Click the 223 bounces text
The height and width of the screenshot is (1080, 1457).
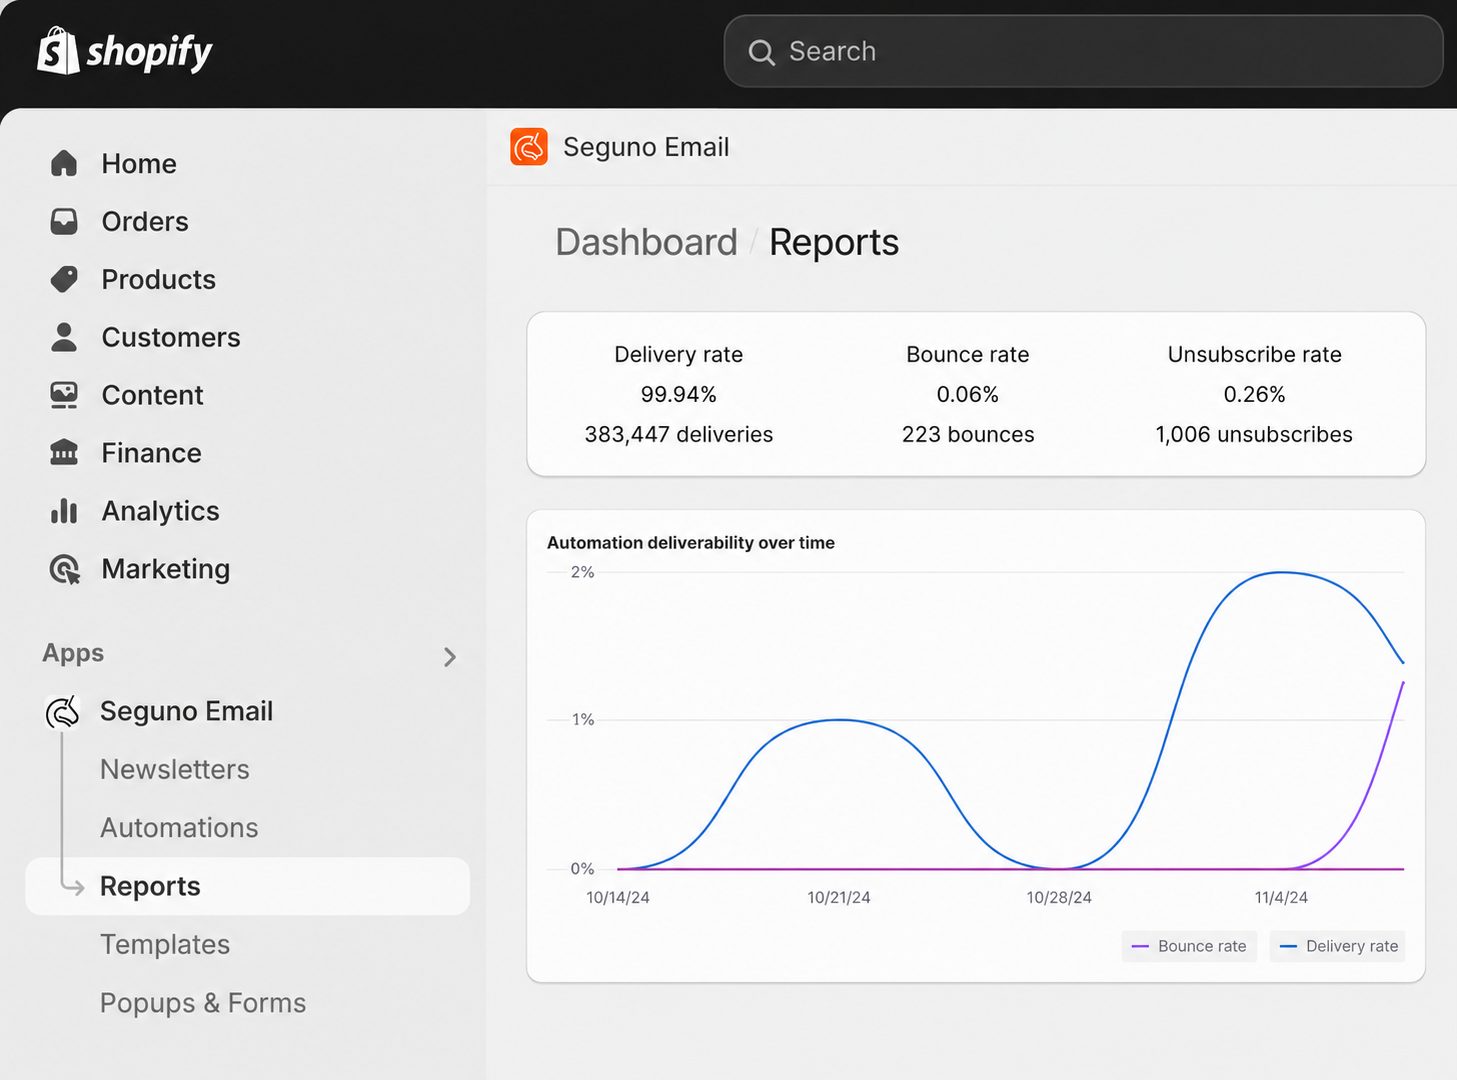coord(968,434)
